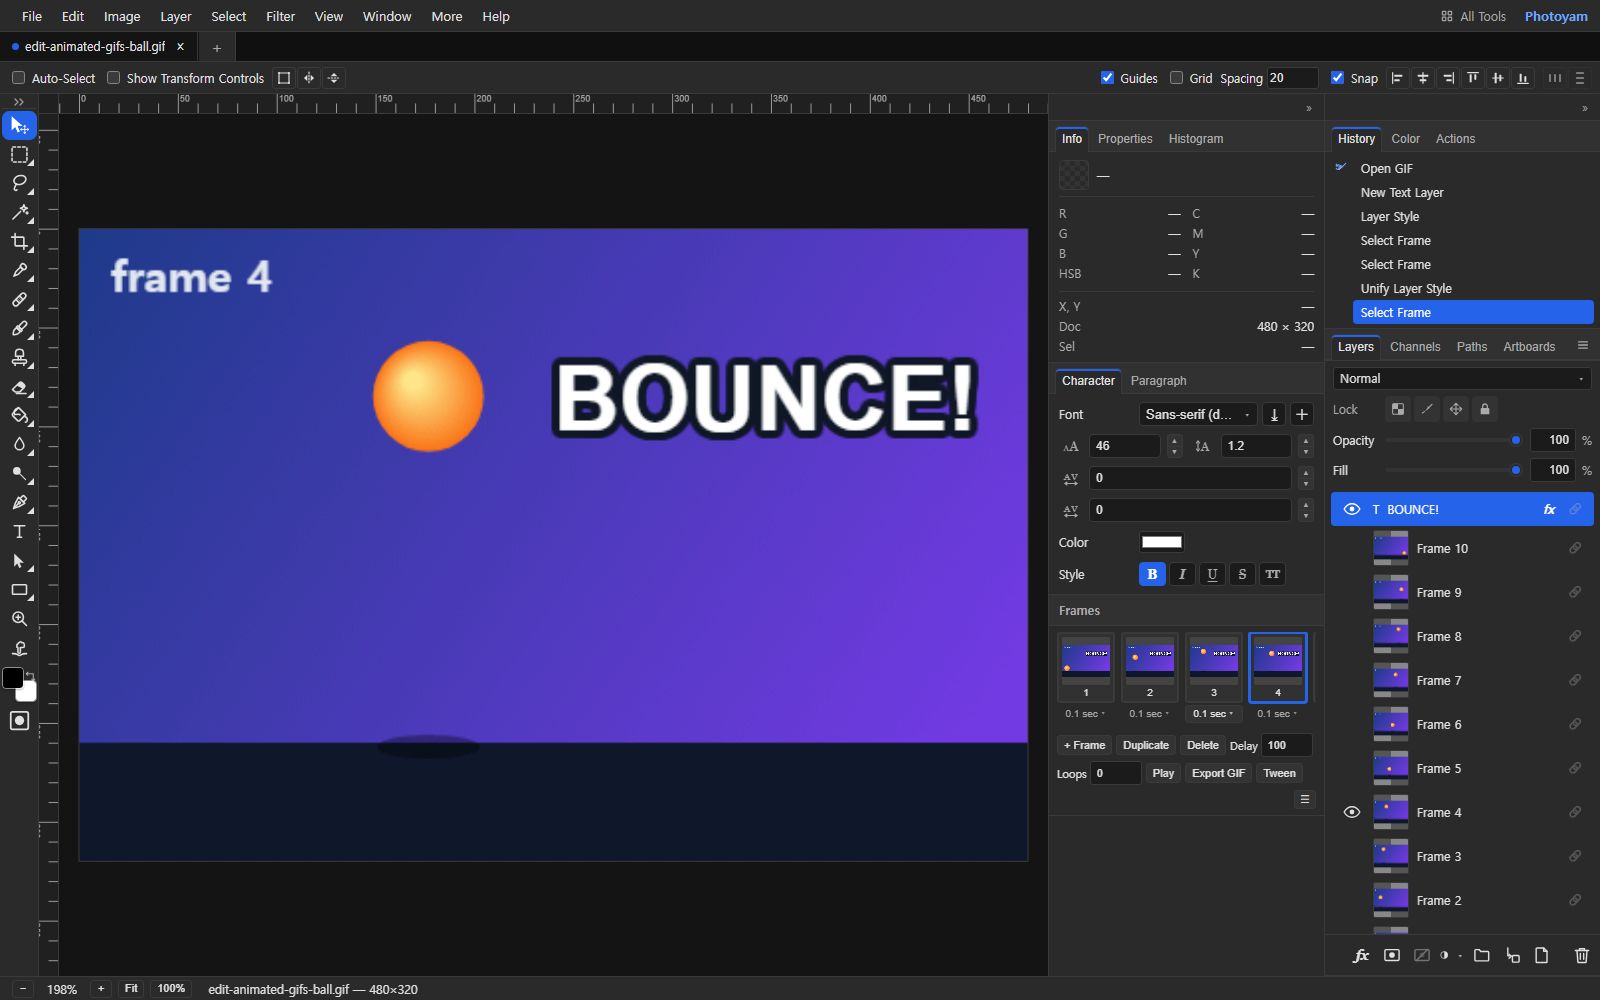Lock all layer attributes
The width and height of the screenshot is (1600, 1000).
(1485, 409)
